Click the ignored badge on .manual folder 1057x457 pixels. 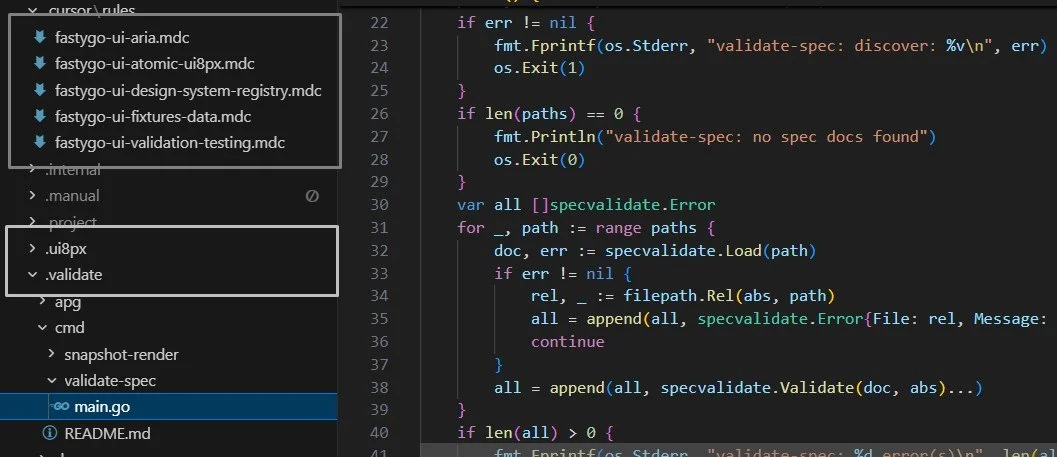coord(312,196)
